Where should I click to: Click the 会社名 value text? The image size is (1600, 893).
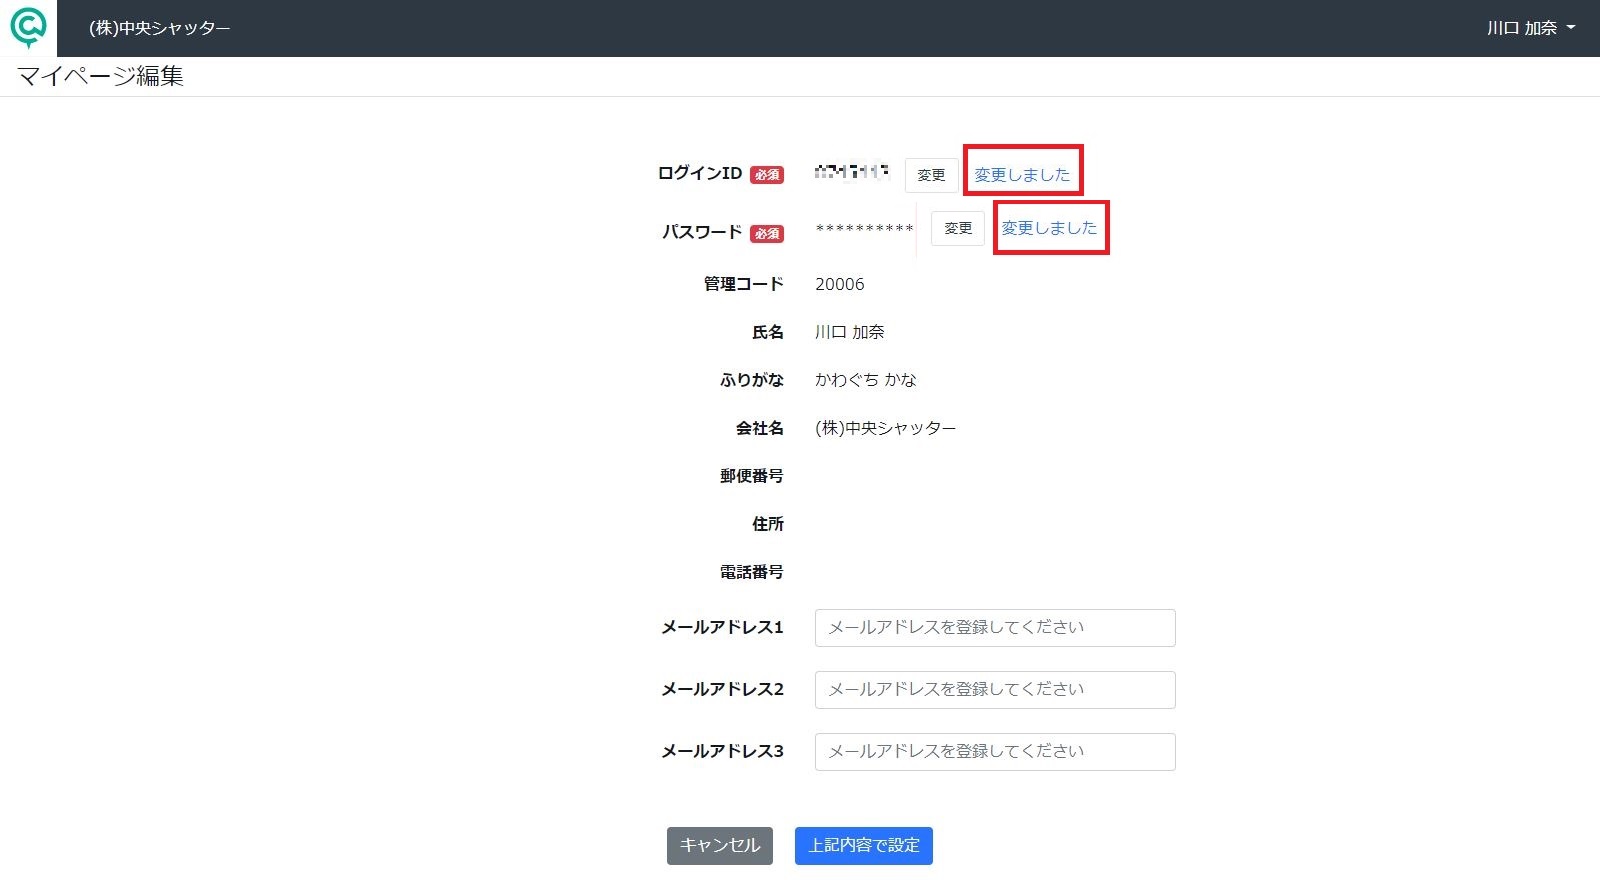[x=886, y=428]
